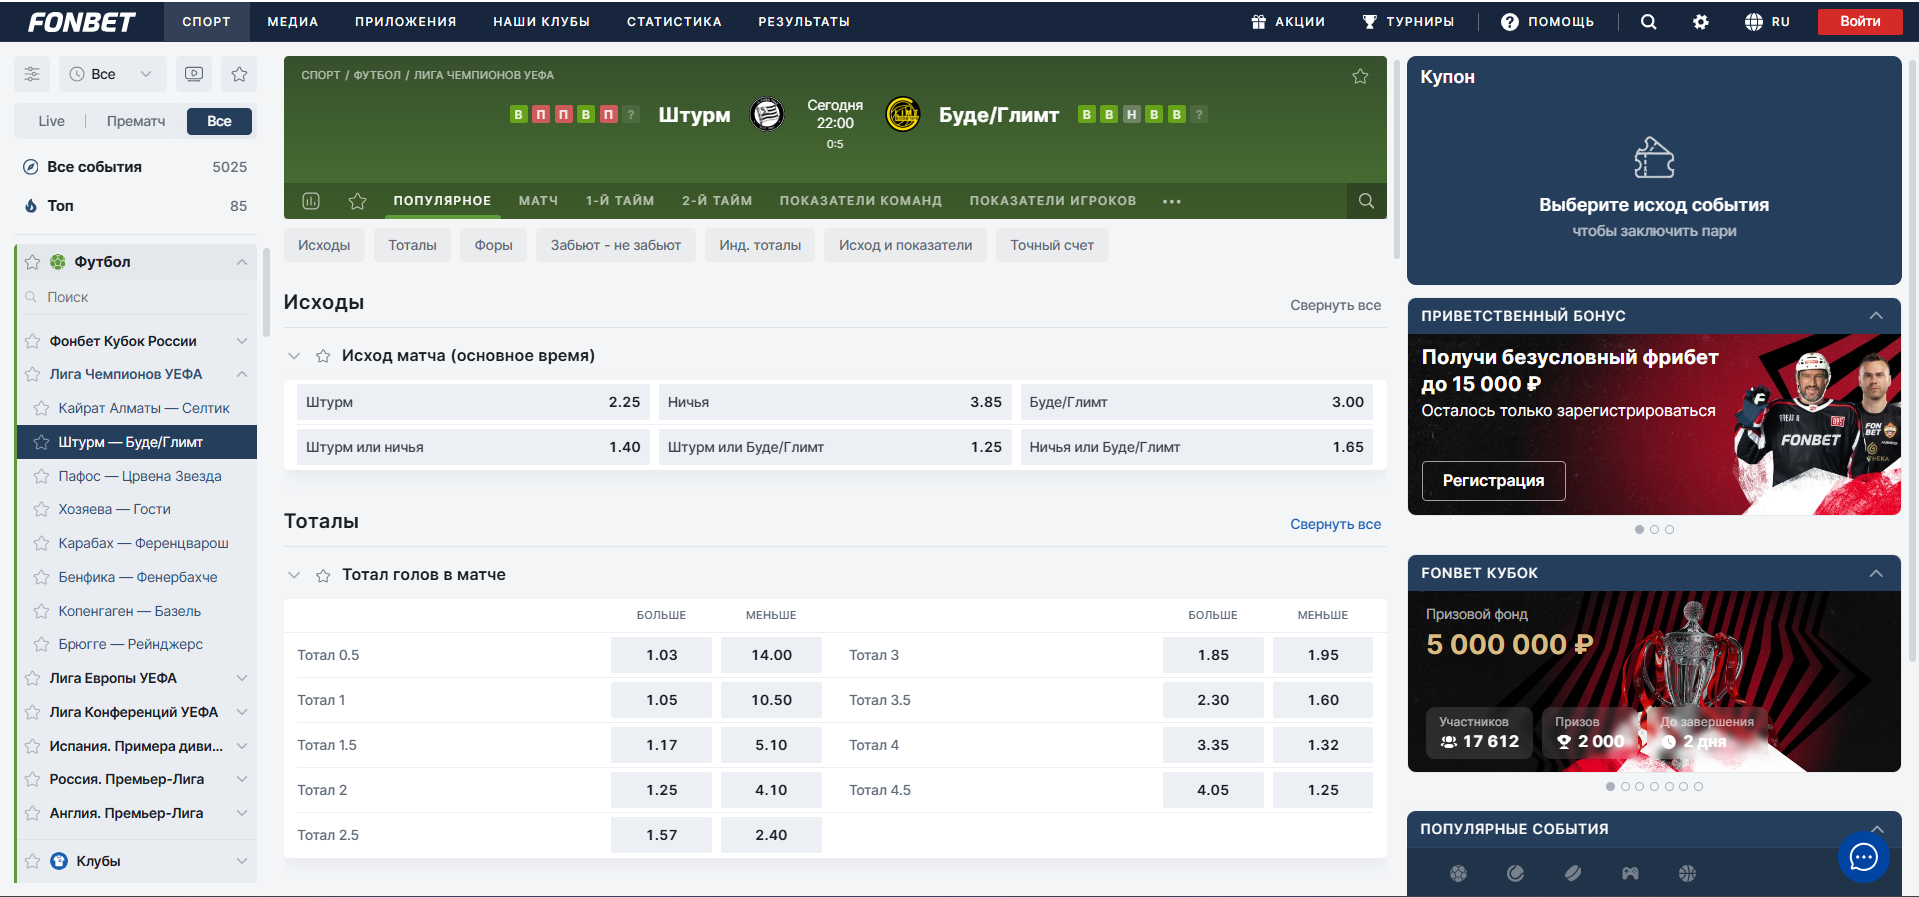This screenshot has width=1919, height=897.
Task: Click the three dots more tabs icon
Action: coord(1172,201)
